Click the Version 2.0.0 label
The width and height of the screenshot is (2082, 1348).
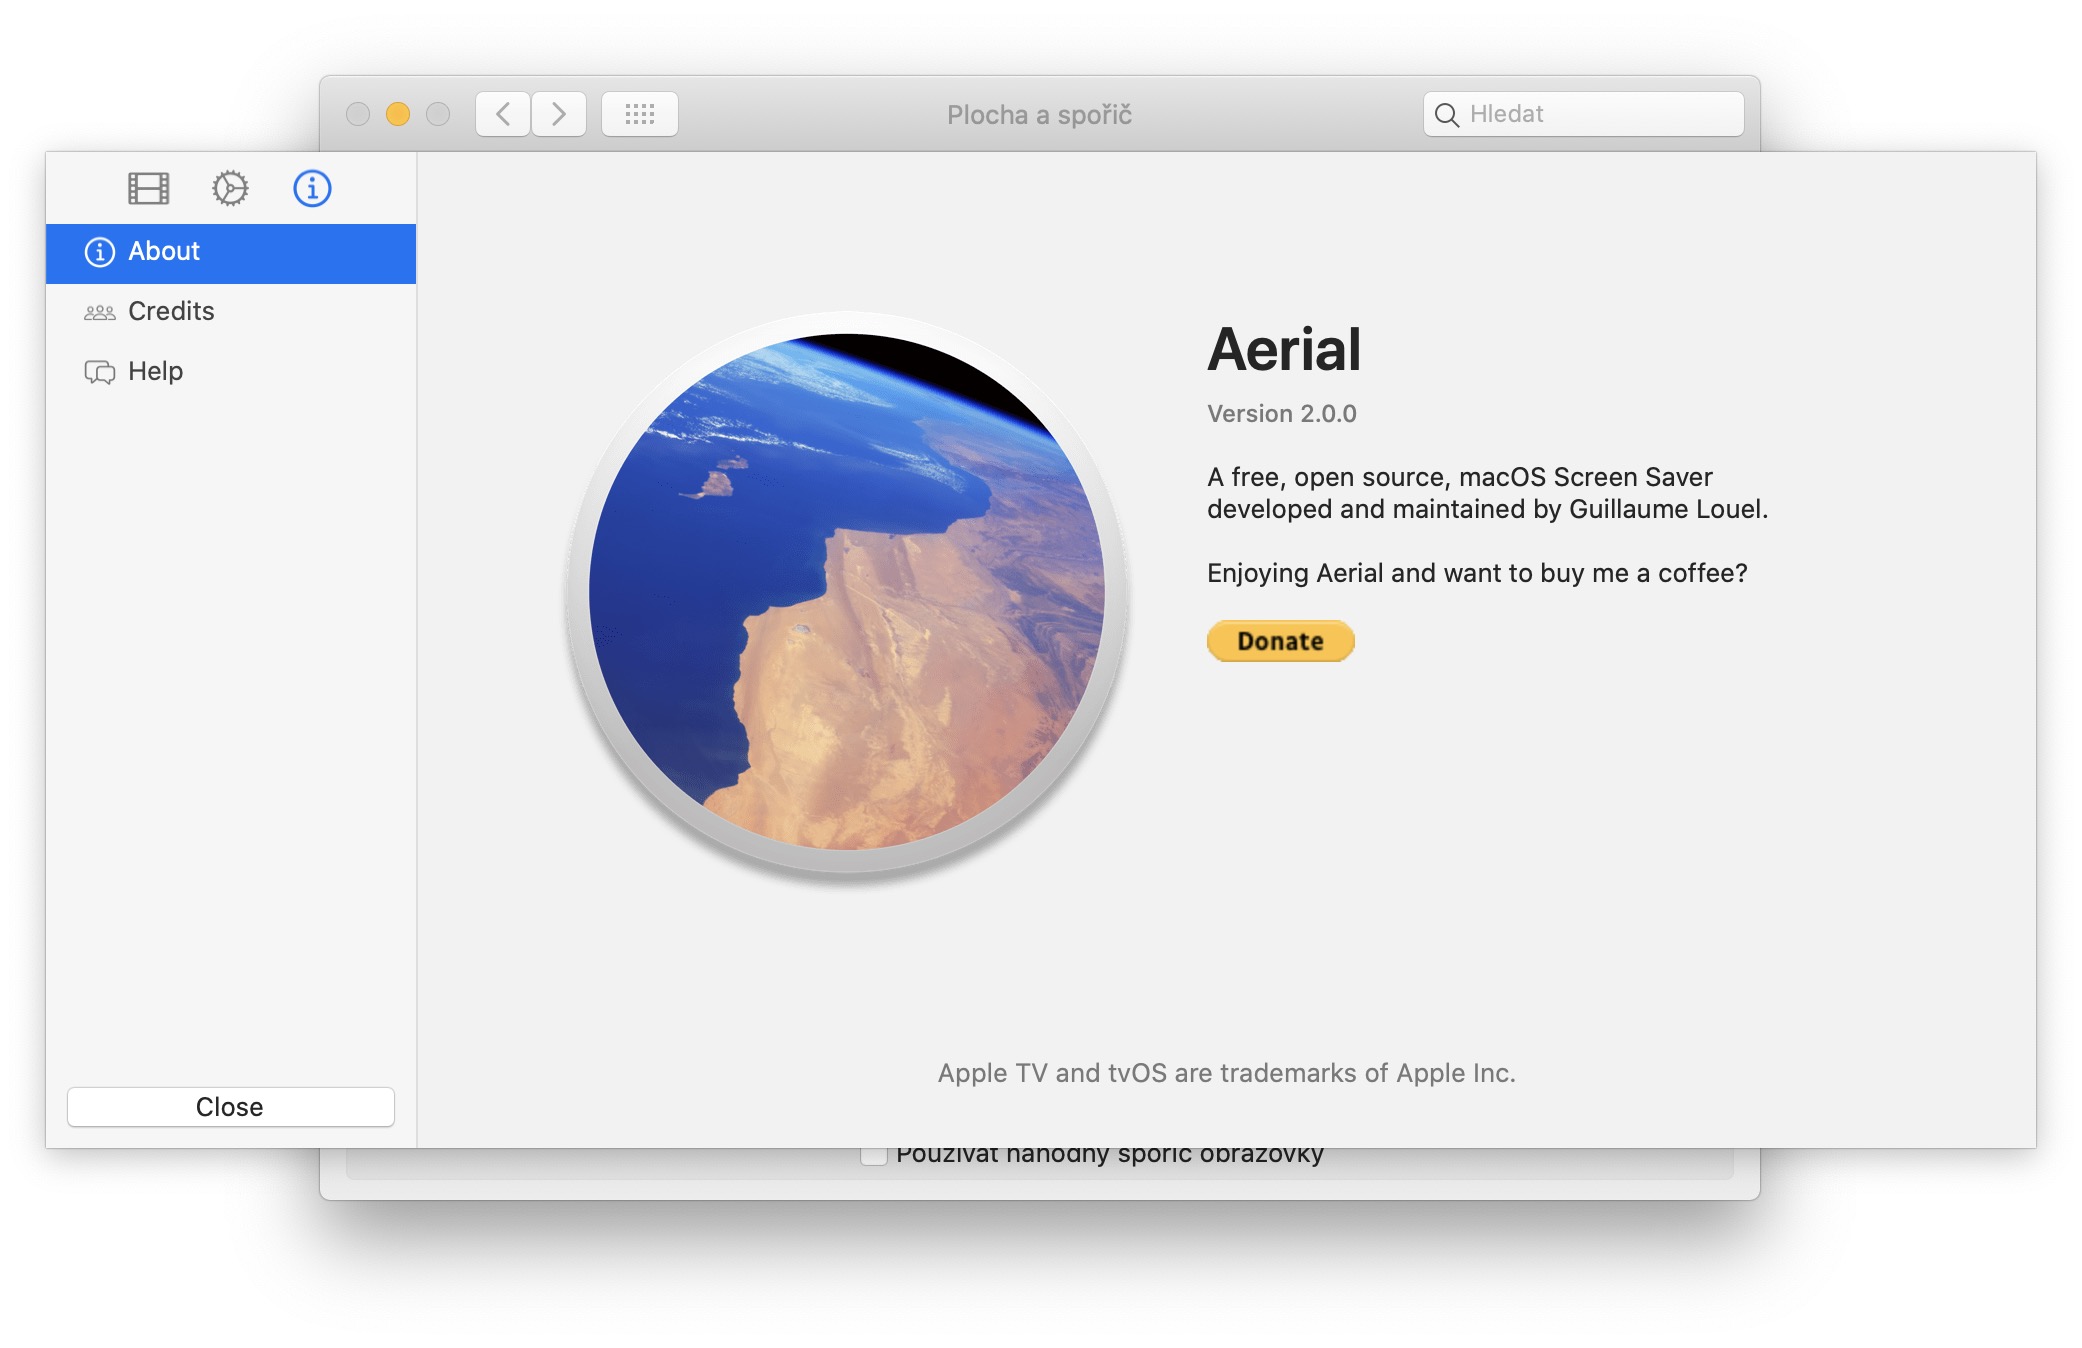(1281, 414)
